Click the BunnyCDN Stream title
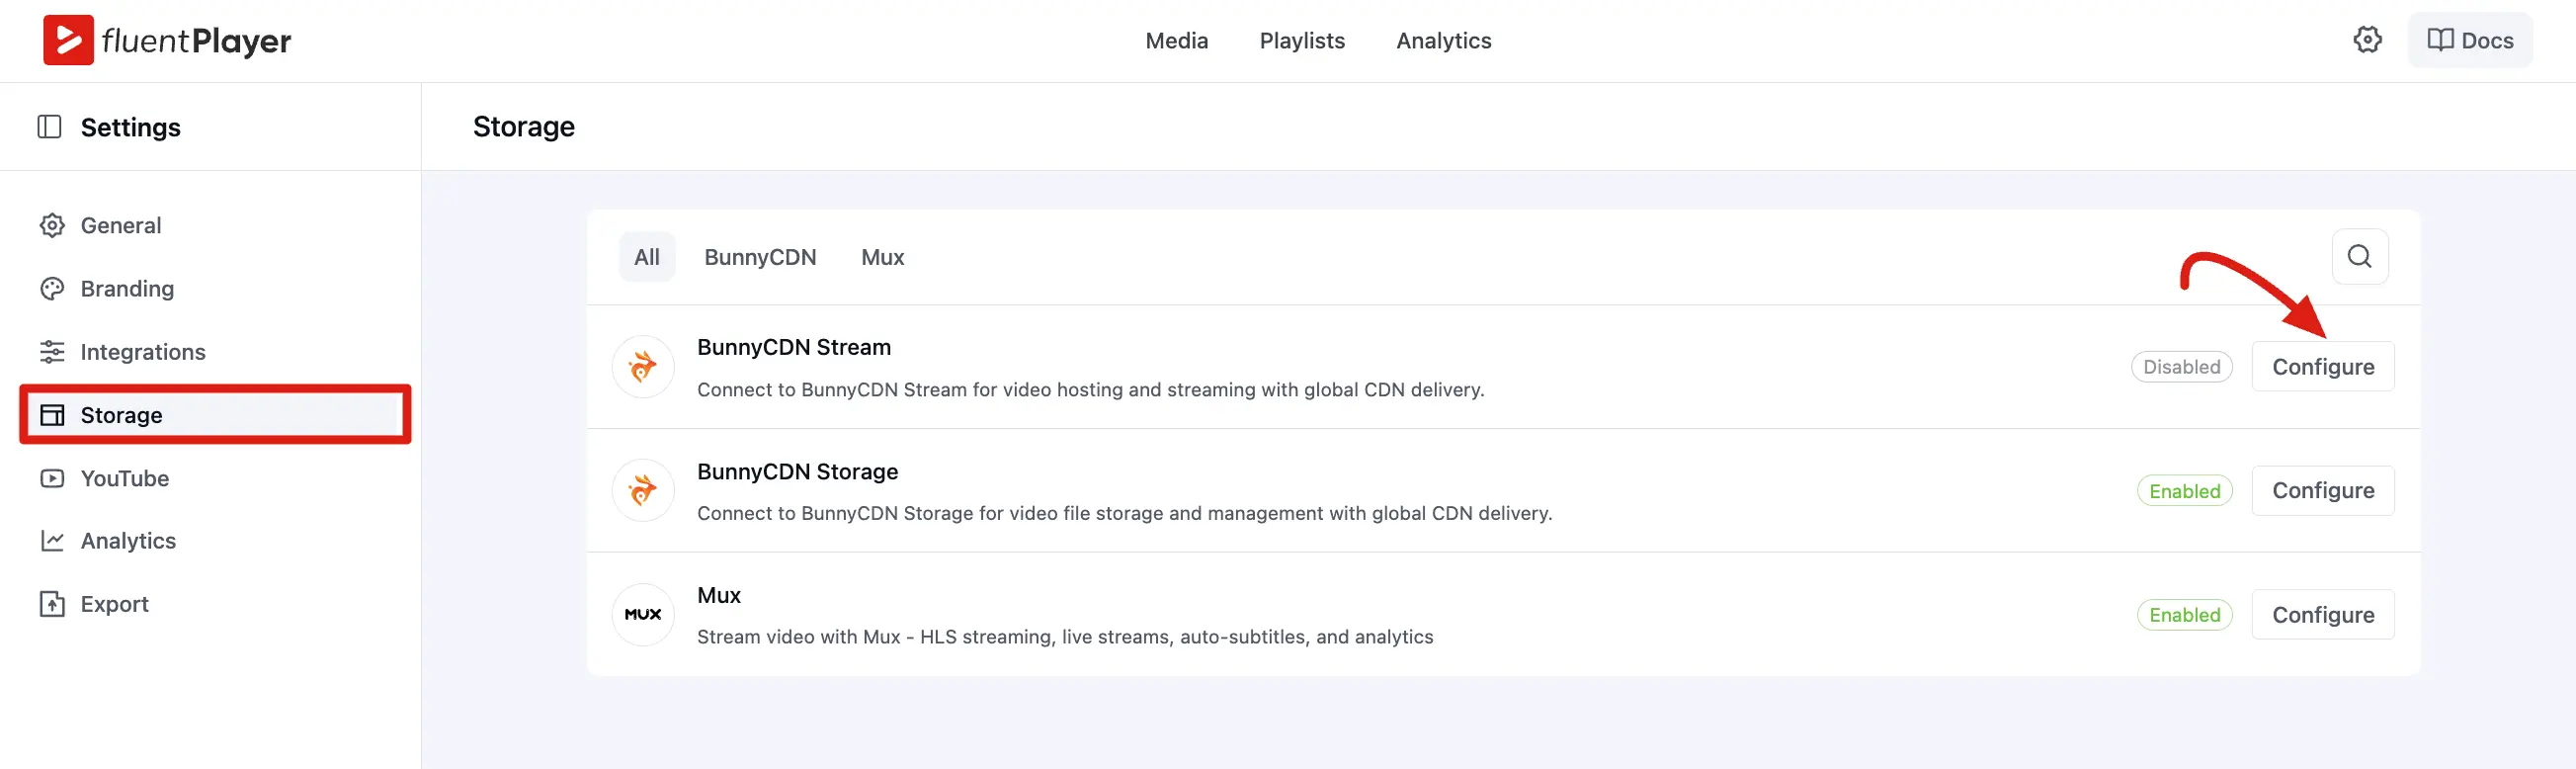The height and width of the screenshot is (769, 2576). [793, 347]
